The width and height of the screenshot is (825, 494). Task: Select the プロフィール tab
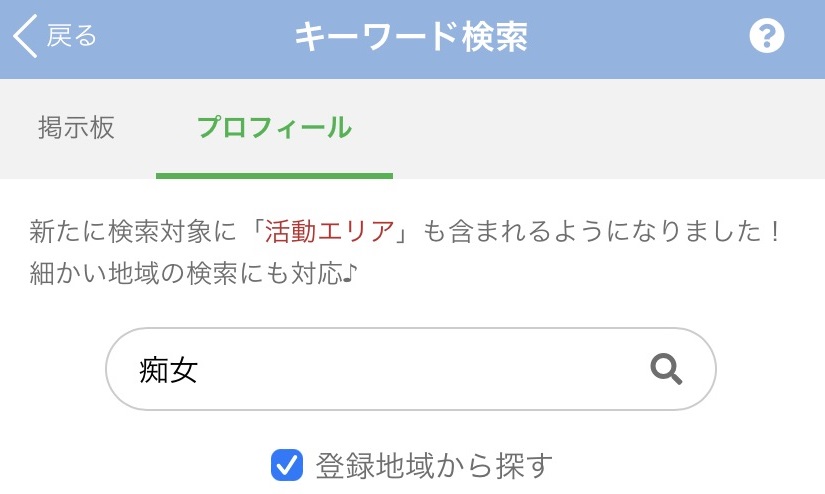(x=274, y=128)
